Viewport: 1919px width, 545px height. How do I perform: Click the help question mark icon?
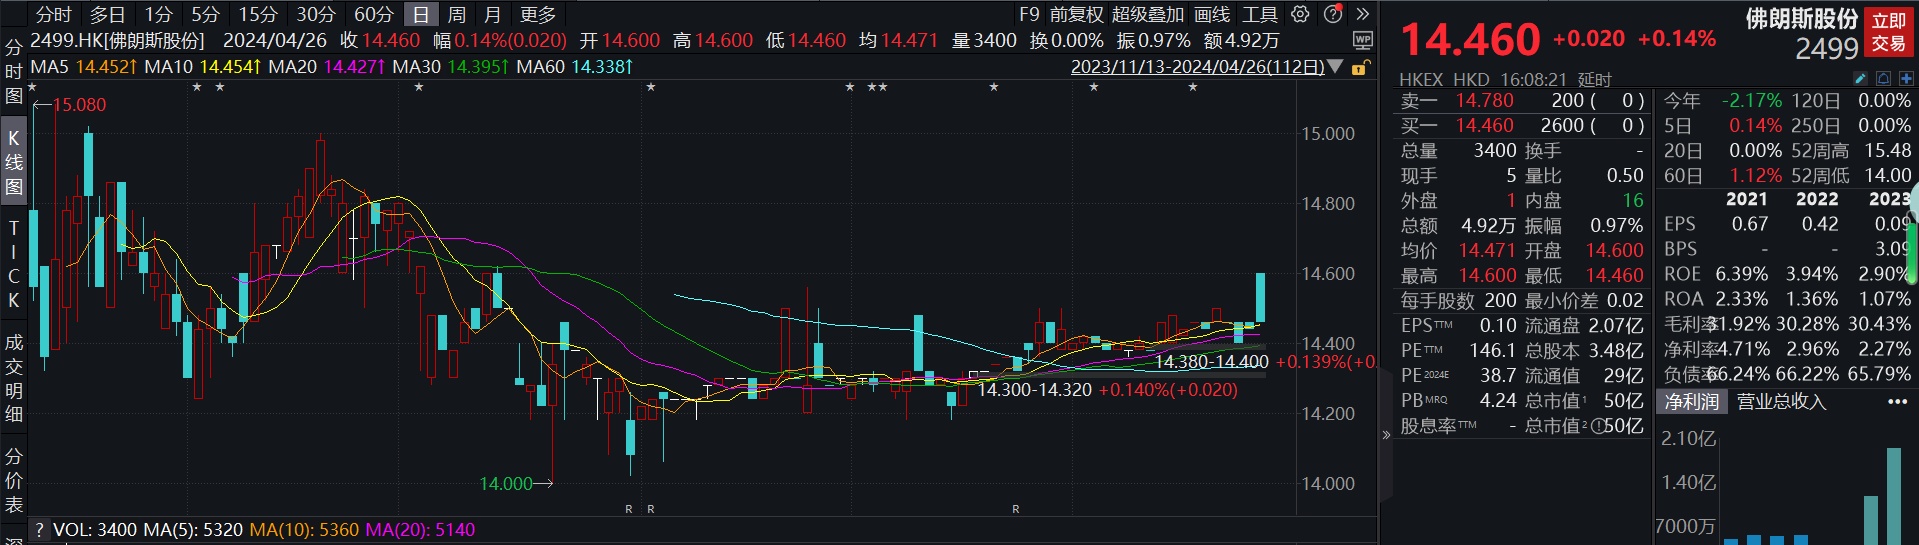coord(1333,14)
